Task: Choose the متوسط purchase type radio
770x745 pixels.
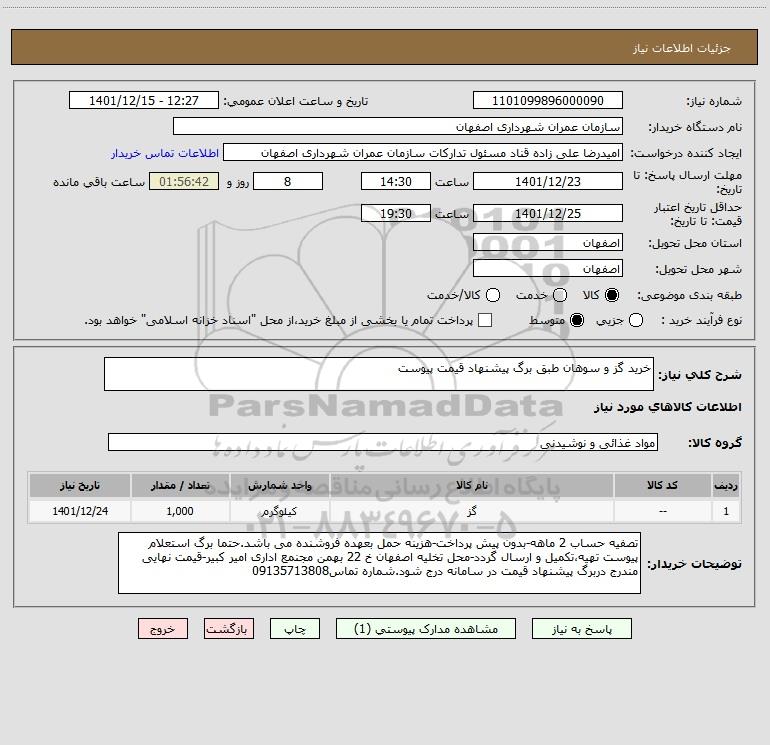Action: point(577,320)
